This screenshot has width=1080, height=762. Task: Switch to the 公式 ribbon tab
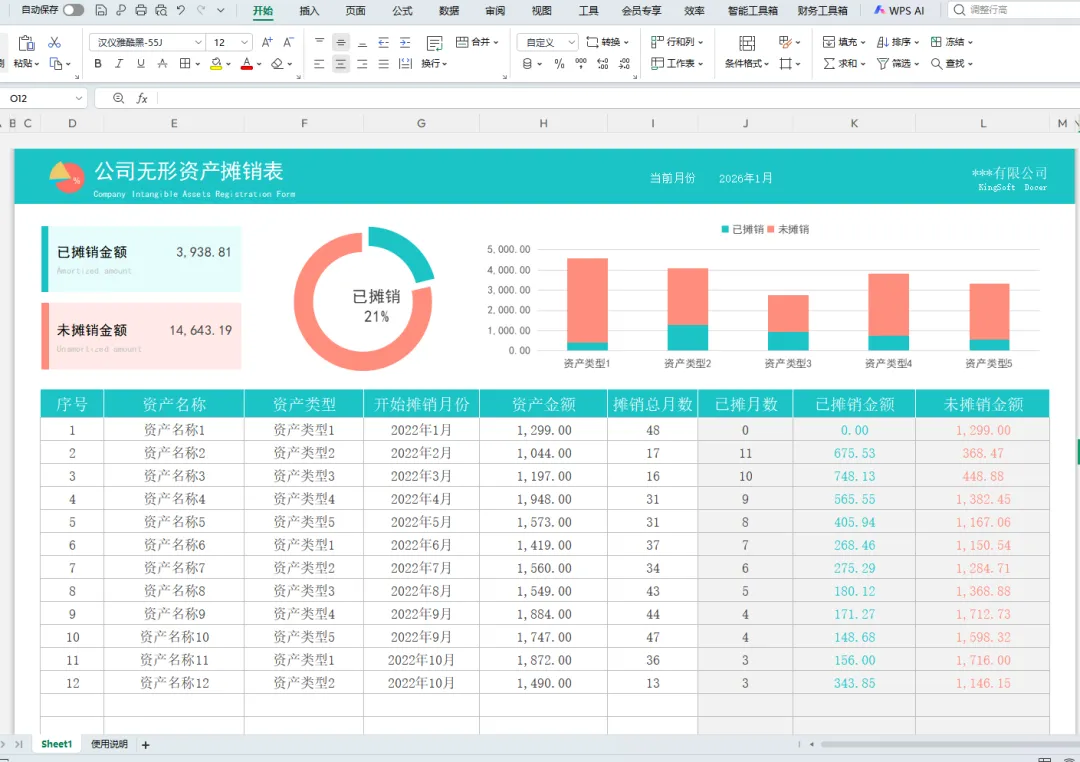coord(402,10)
